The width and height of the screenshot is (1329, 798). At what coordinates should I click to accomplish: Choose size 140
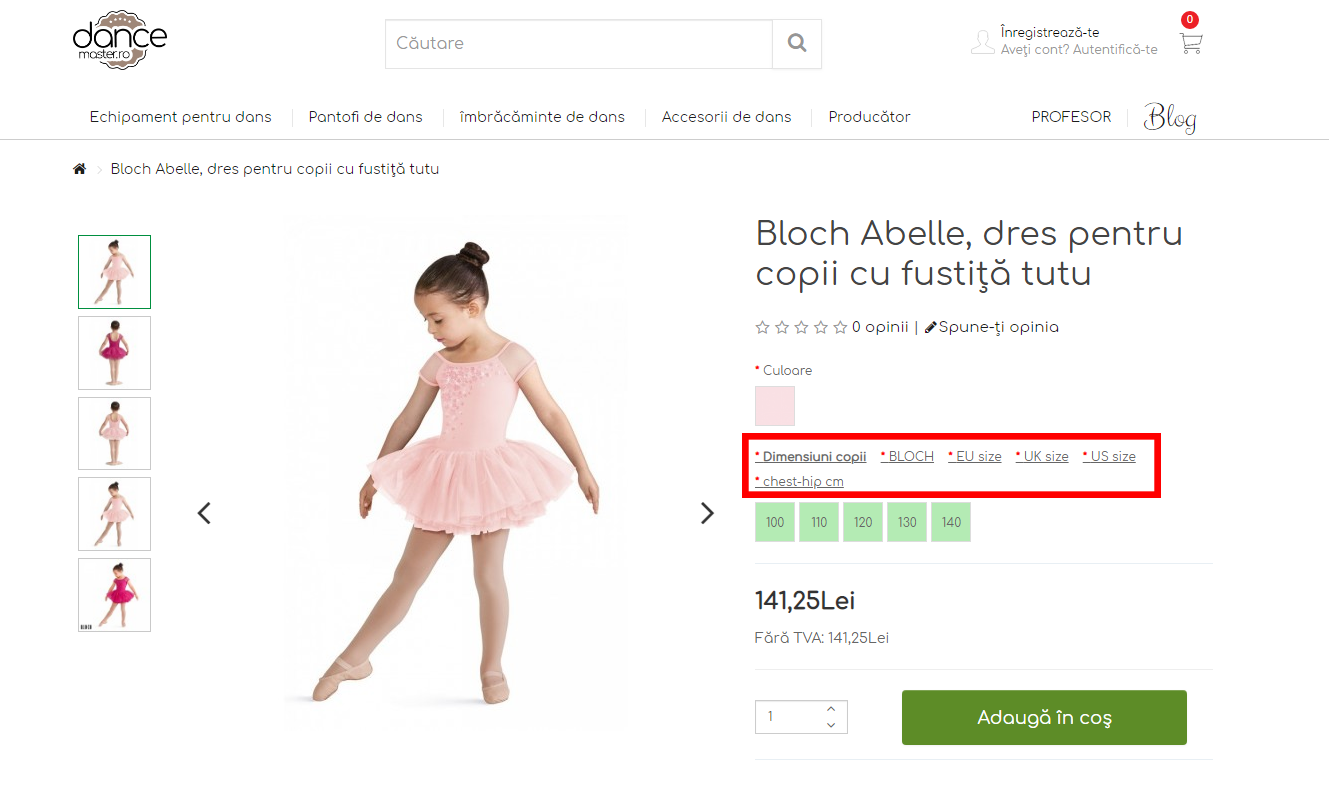(951, 522)
